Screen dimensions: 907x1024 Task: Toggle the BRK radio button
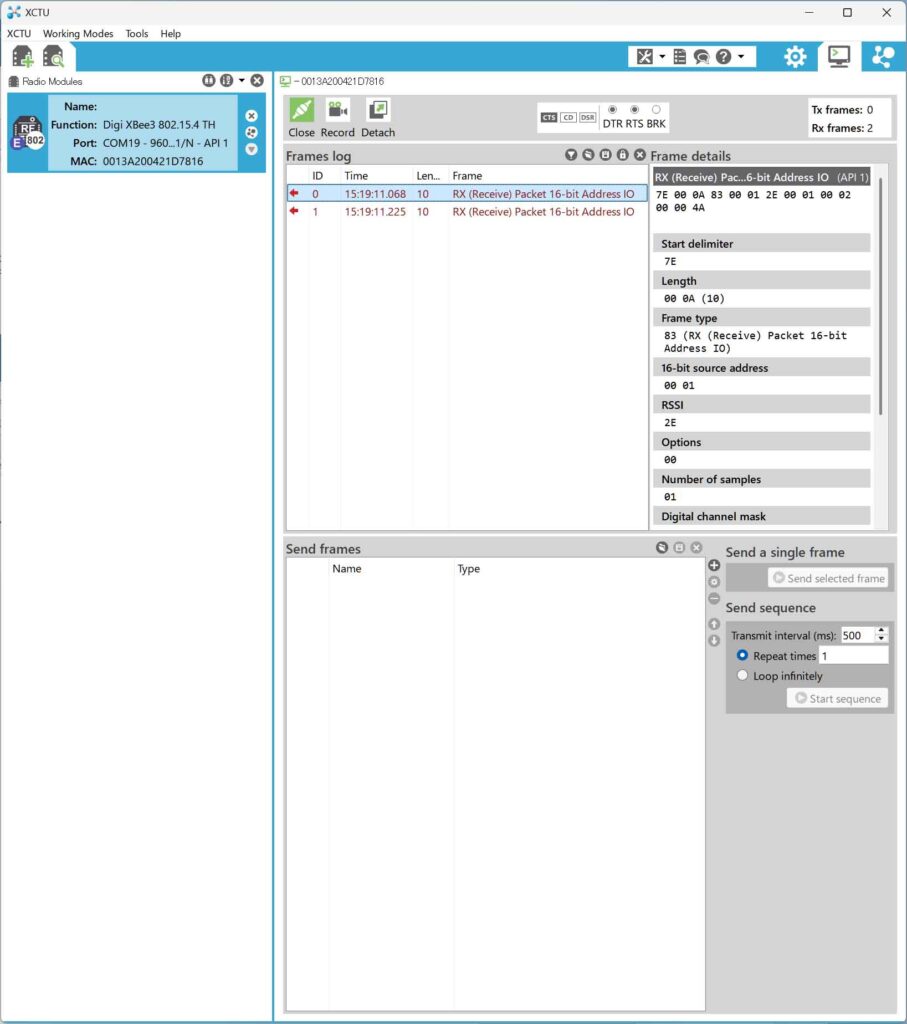click(656, 110)
